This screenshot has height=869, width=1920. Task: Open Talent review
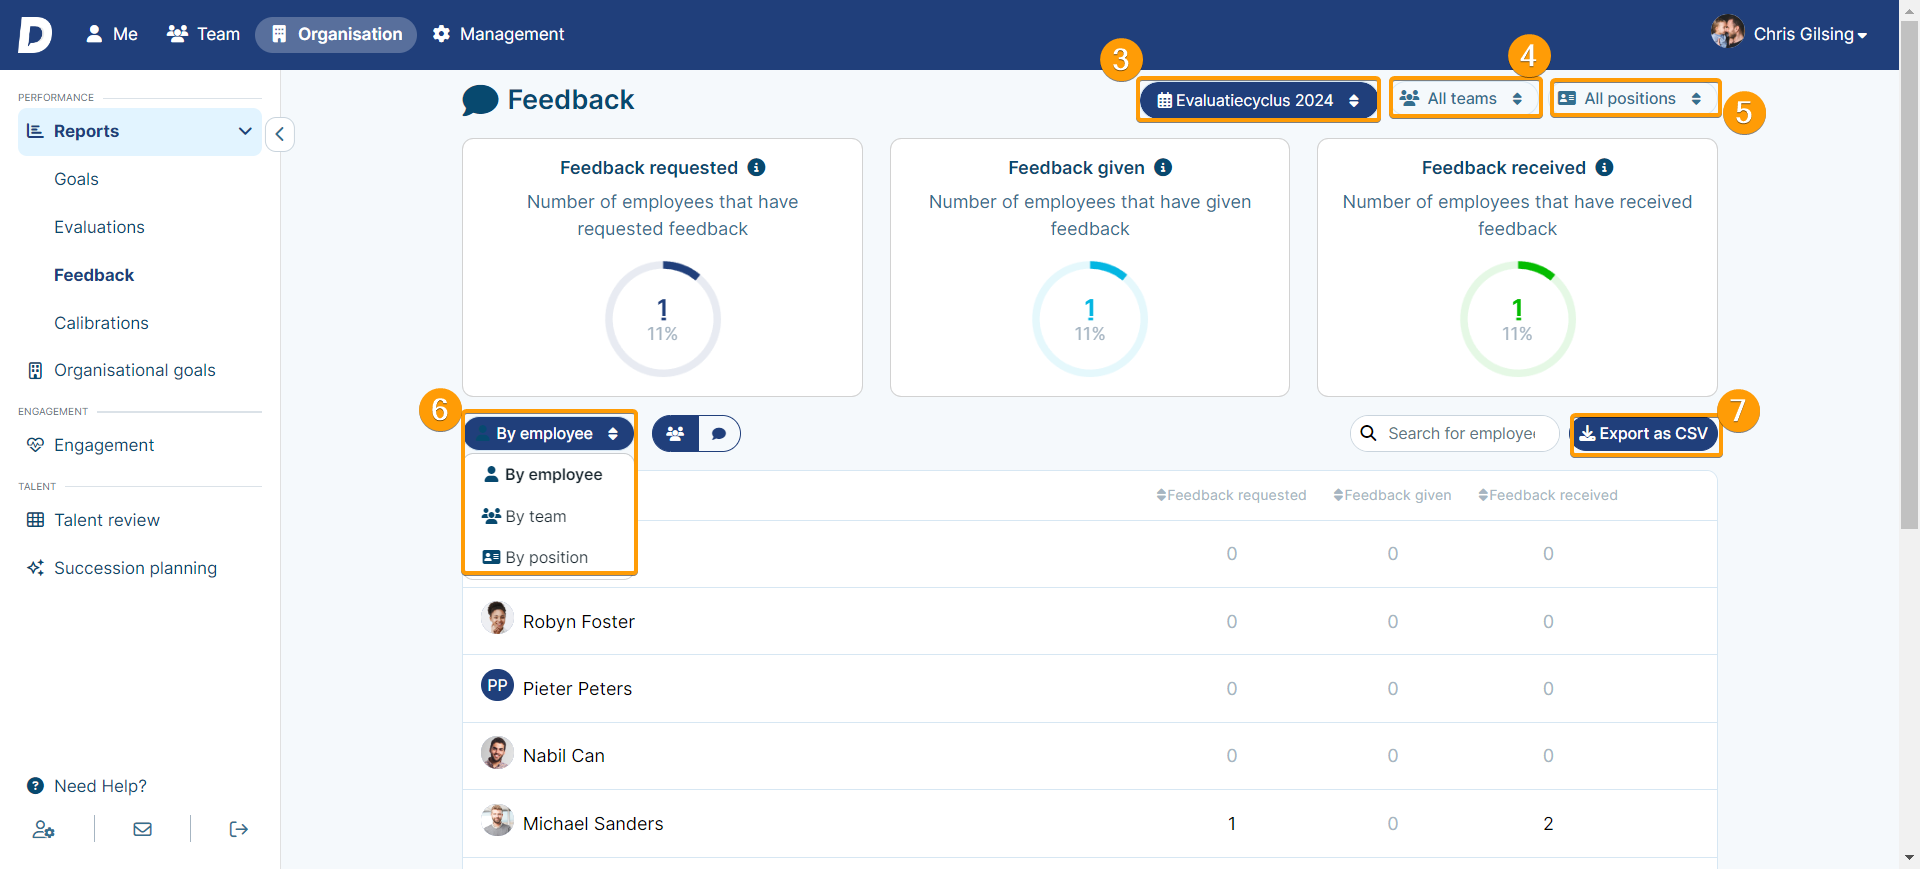pyautogui.click(x=107, y=520)
